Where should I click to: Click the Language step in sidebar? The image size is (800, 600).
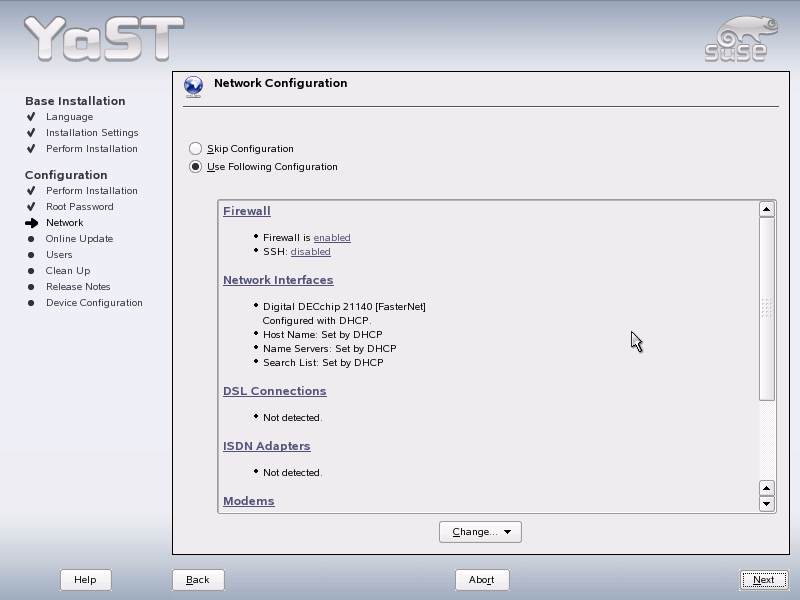pyautogui.click(x=69, y=117)
